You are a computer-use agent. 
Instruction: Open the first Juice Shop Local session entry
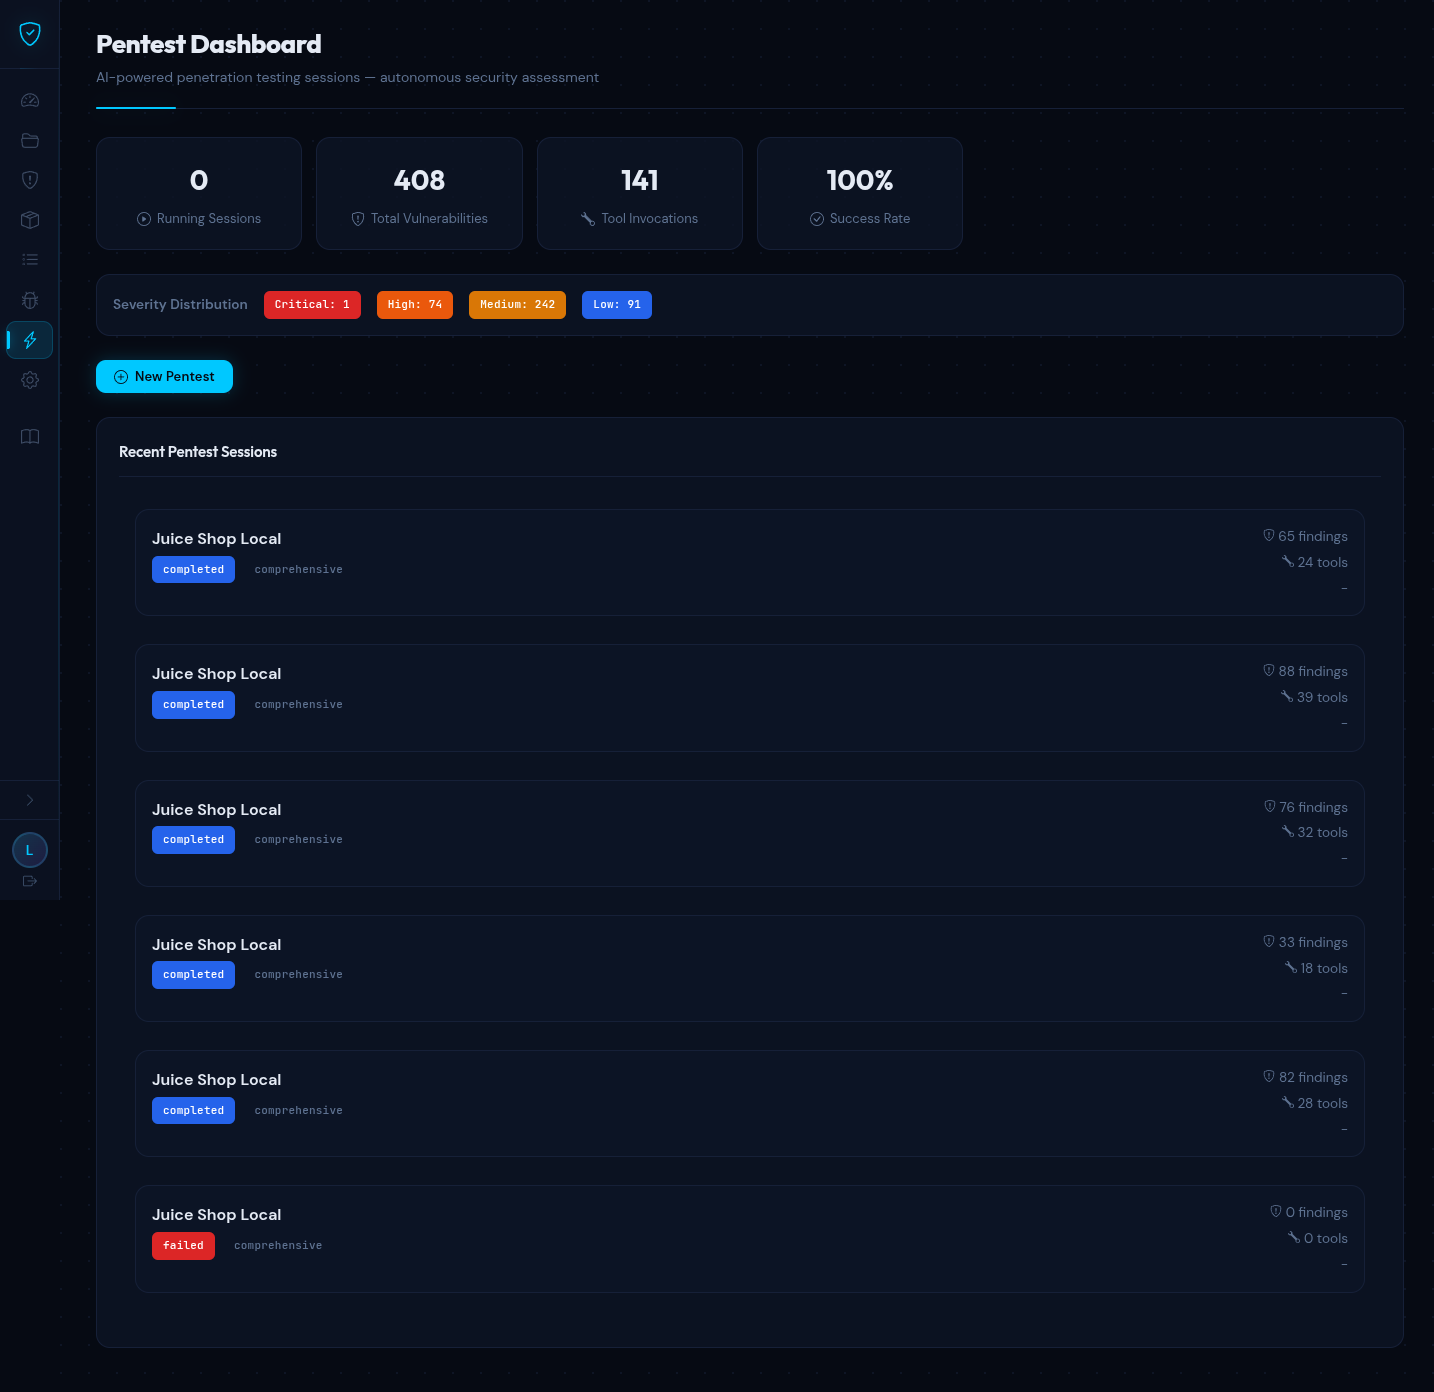[750, 562]
